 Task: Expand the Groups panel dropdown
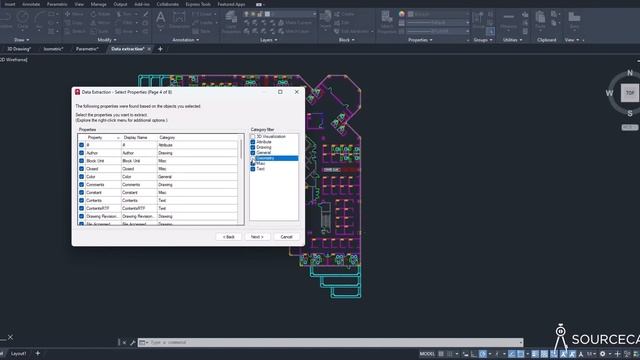tap(483, 40)
